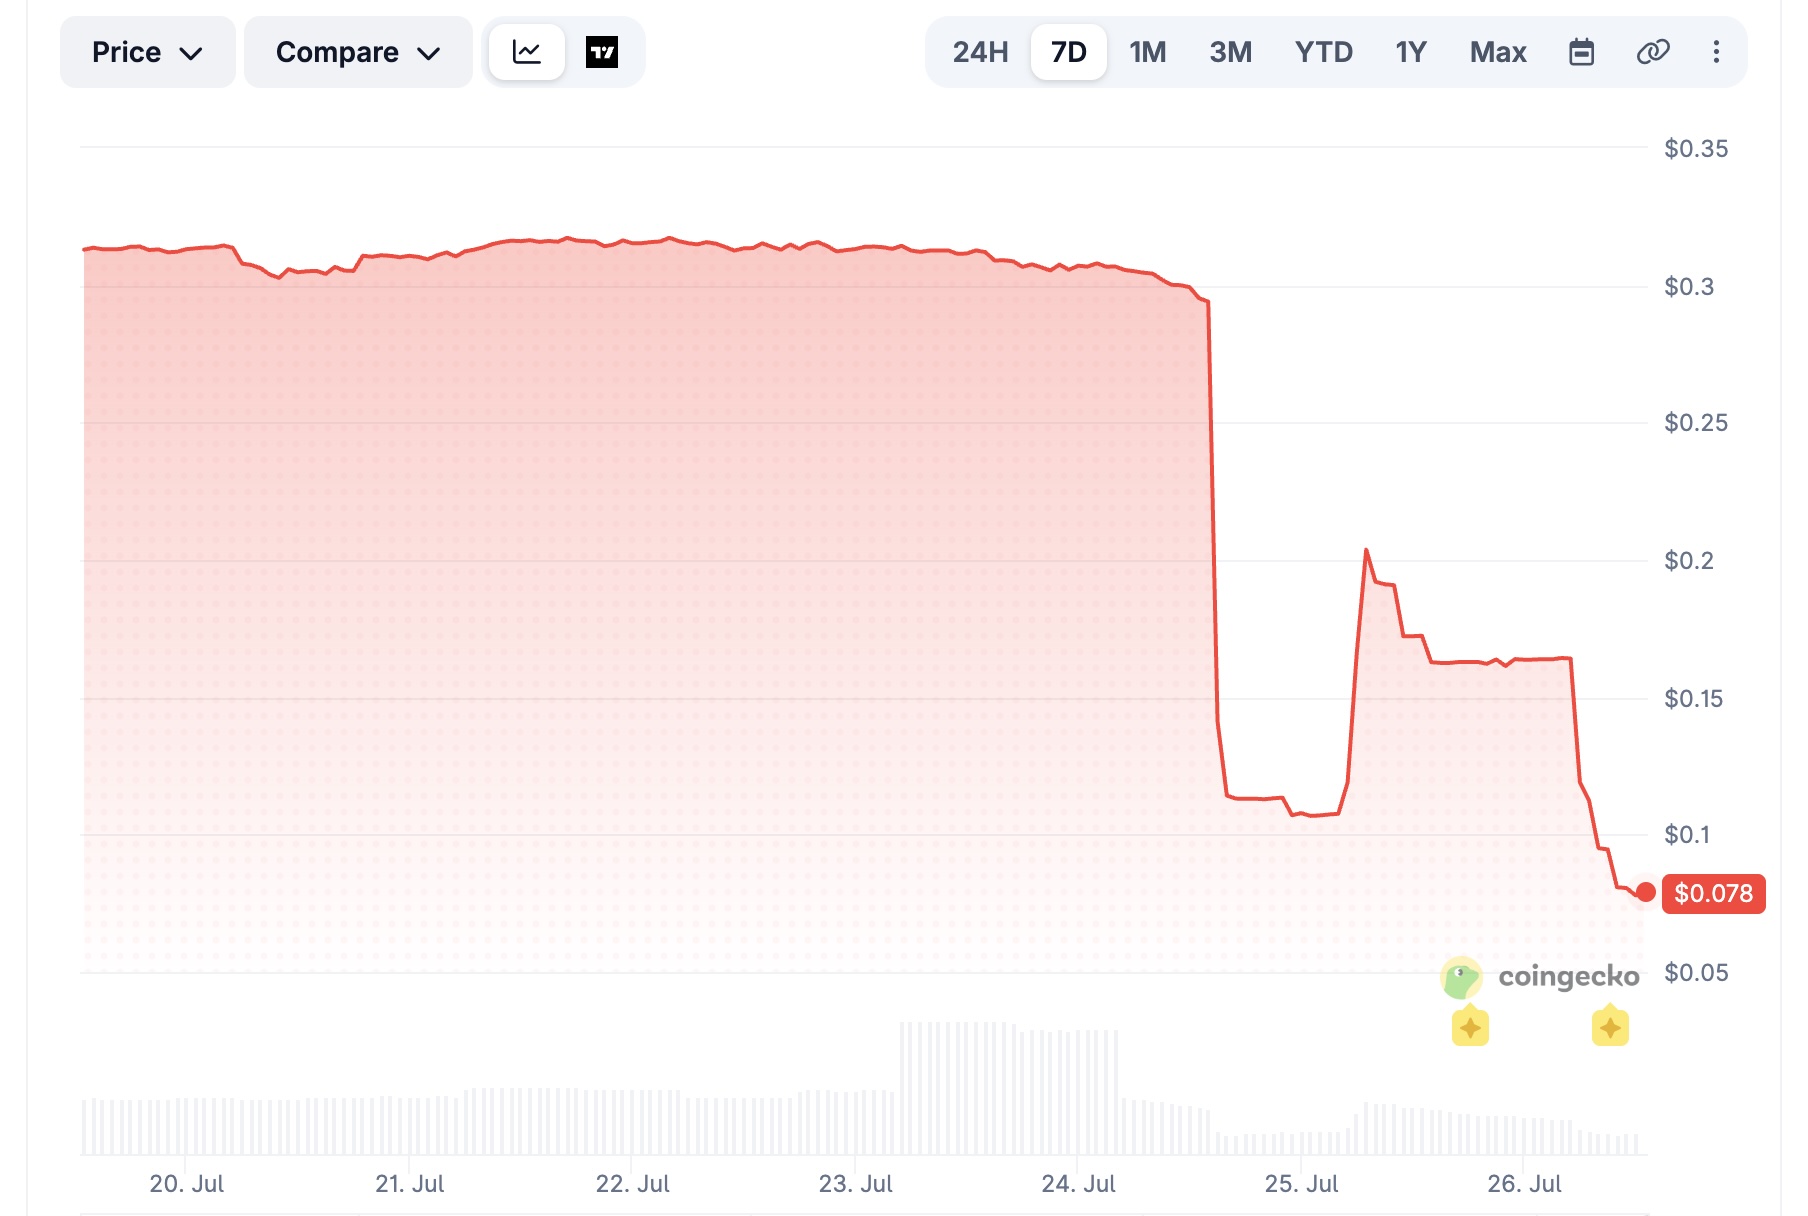This screenshot has width=1808, height=1216.
Task: Copy the chart link
Action: click(1653, 52)
